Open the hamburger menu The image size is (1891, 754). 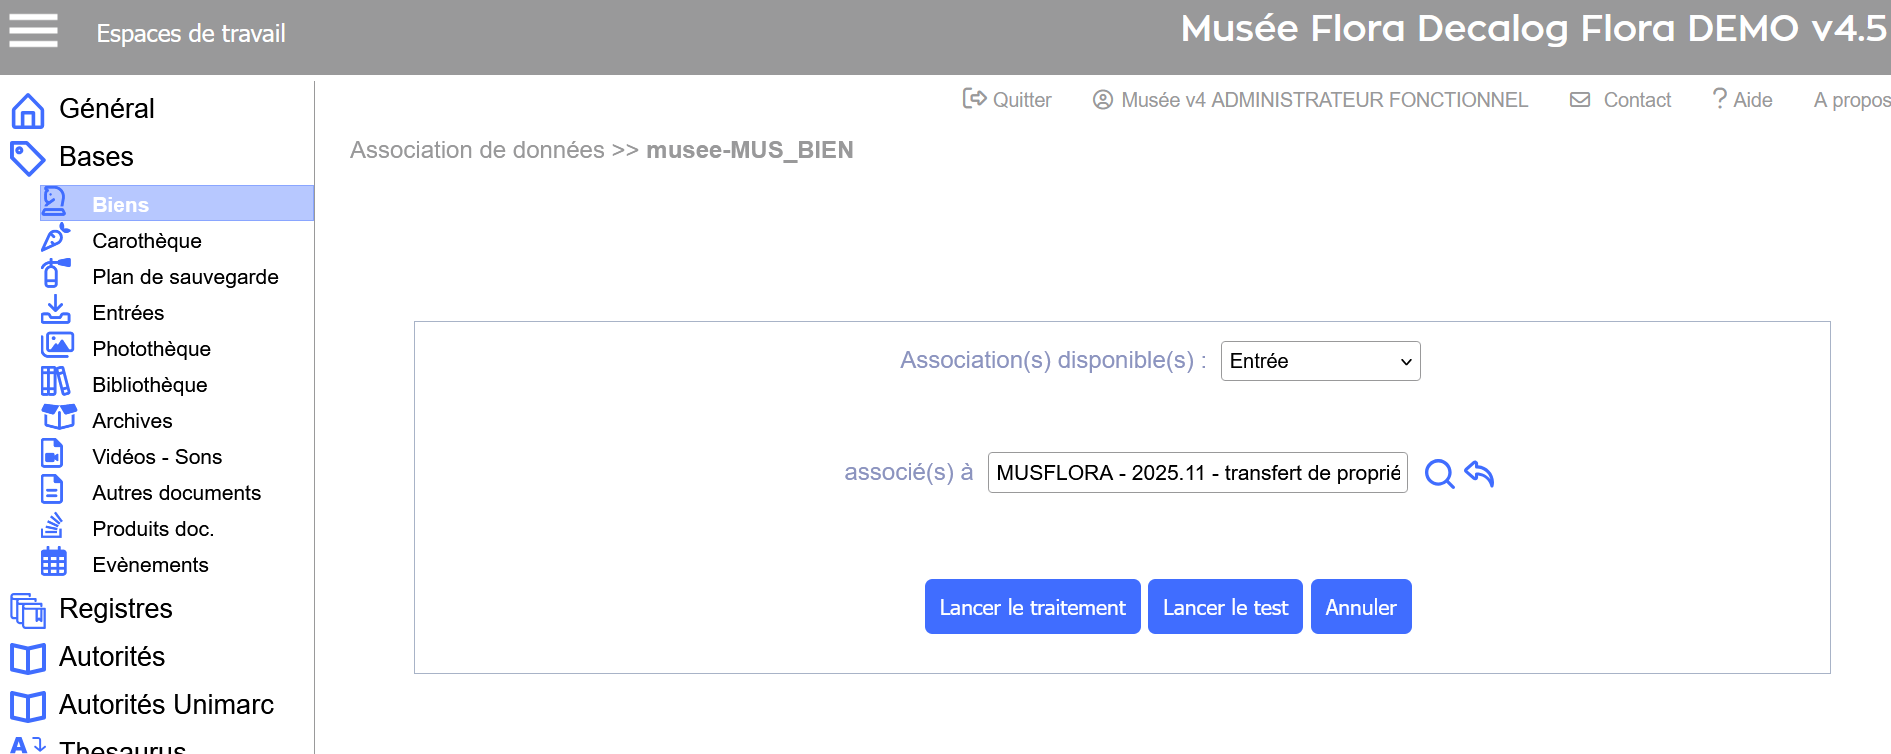click(33, 31)
